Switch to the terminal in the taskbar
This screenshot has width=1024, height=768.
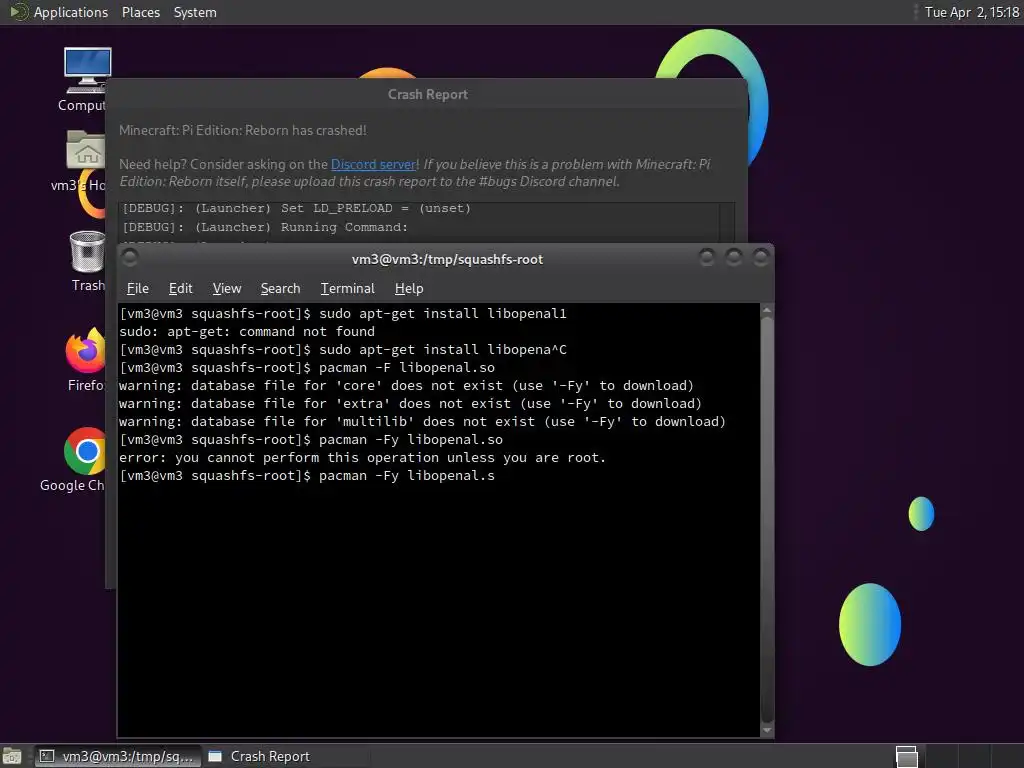pyautogui.click(x=118, y=756)
